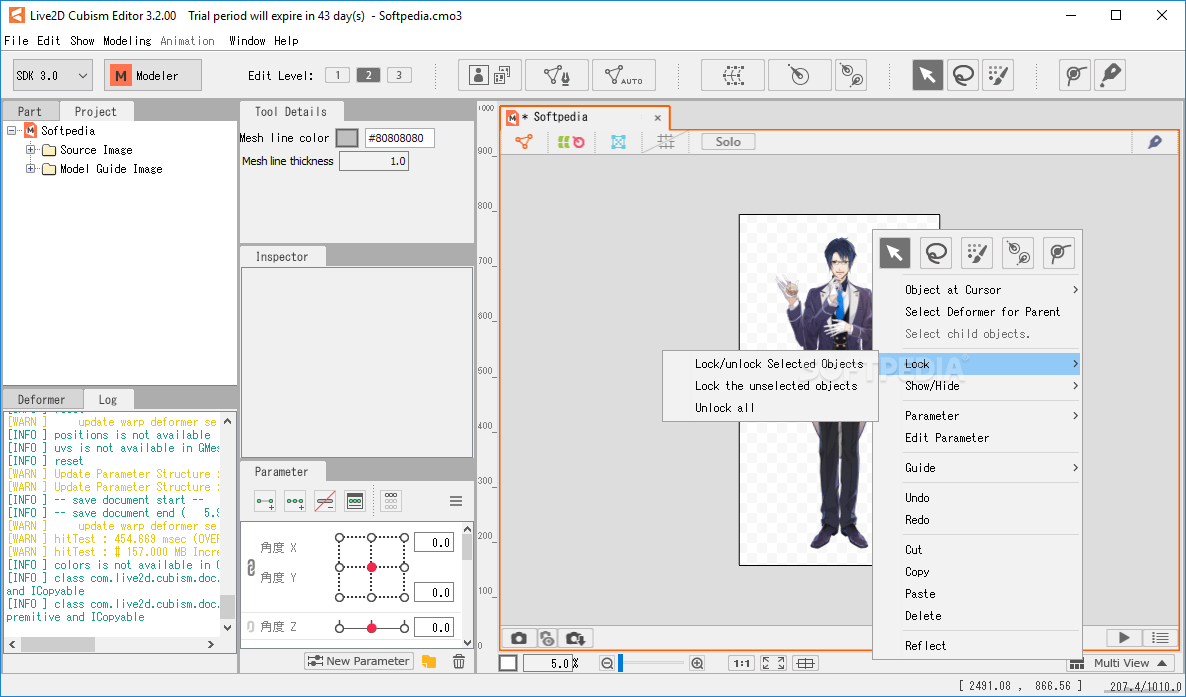This screenshot has width=1186, height=697.
Task: Click the play button at canvas bottom right
Action: tap(1124, 638)
